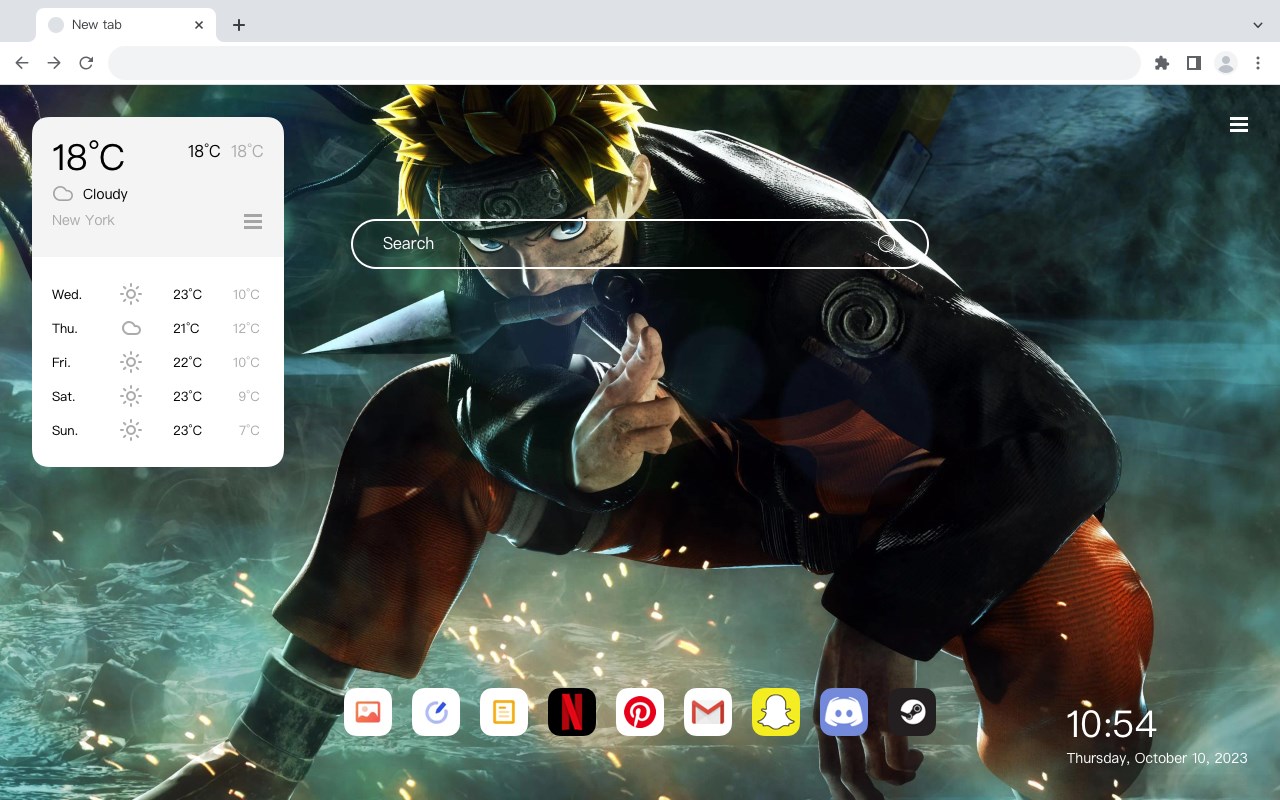This screenshot has height=800, width=1280.
Task: Go back using the browser back arrow
Action: [x=22, y=63]
